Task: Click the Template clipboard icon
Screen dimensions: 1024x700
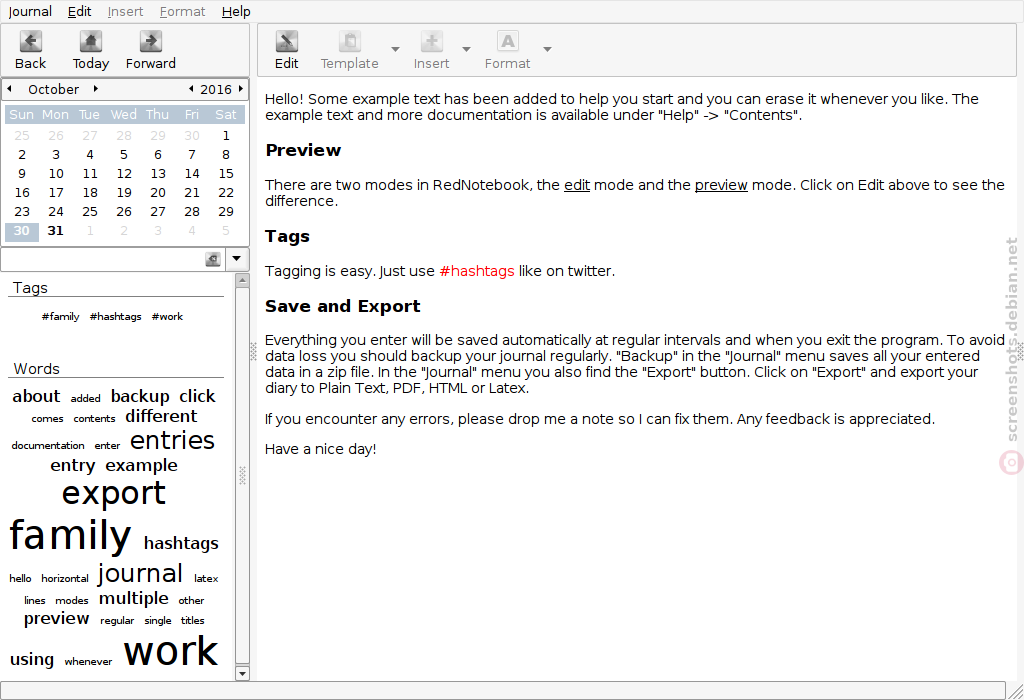Action: click(350, 41)
